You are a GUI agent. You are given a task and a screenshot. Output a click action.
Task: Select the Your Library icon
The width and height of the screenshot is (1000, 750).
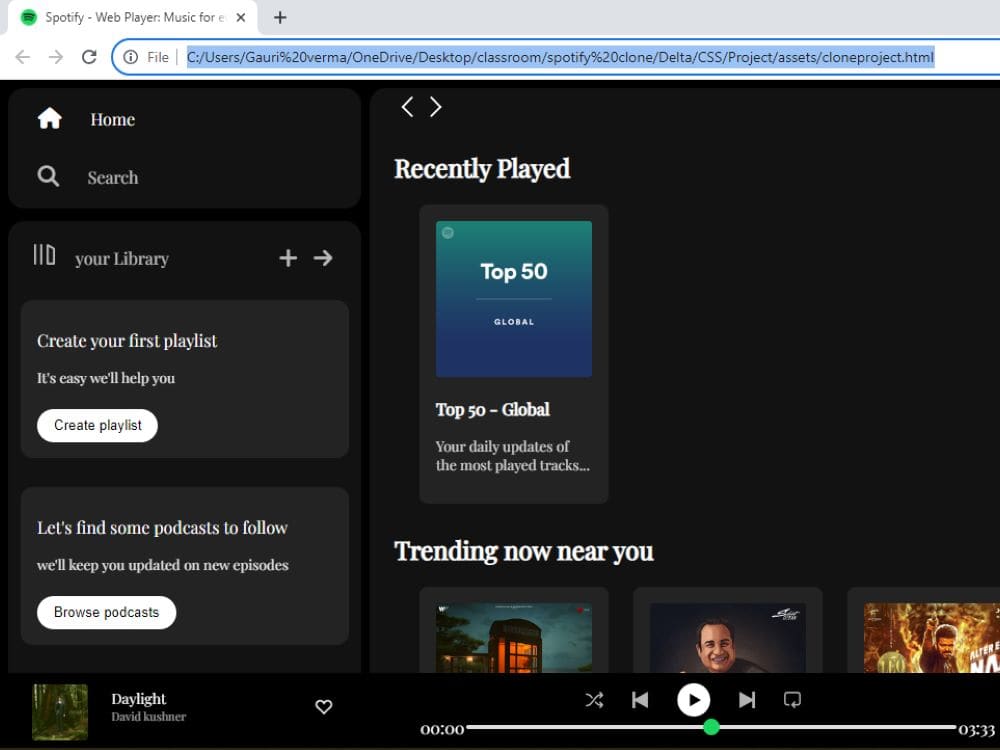(x=43, y=257)
